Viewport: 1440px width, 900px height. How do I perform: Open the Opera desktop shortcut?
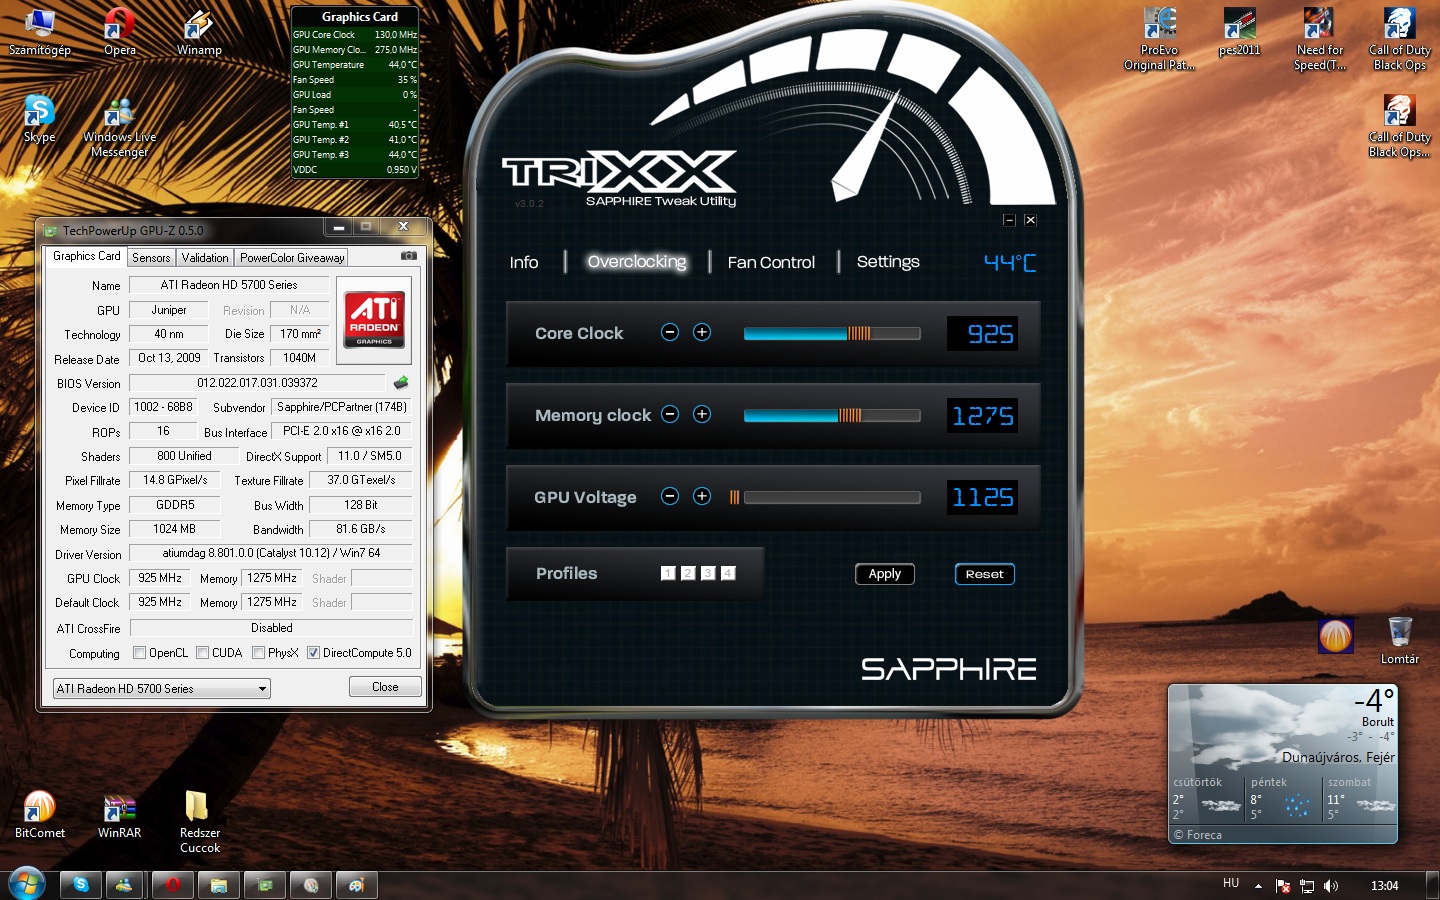point(120,32)
